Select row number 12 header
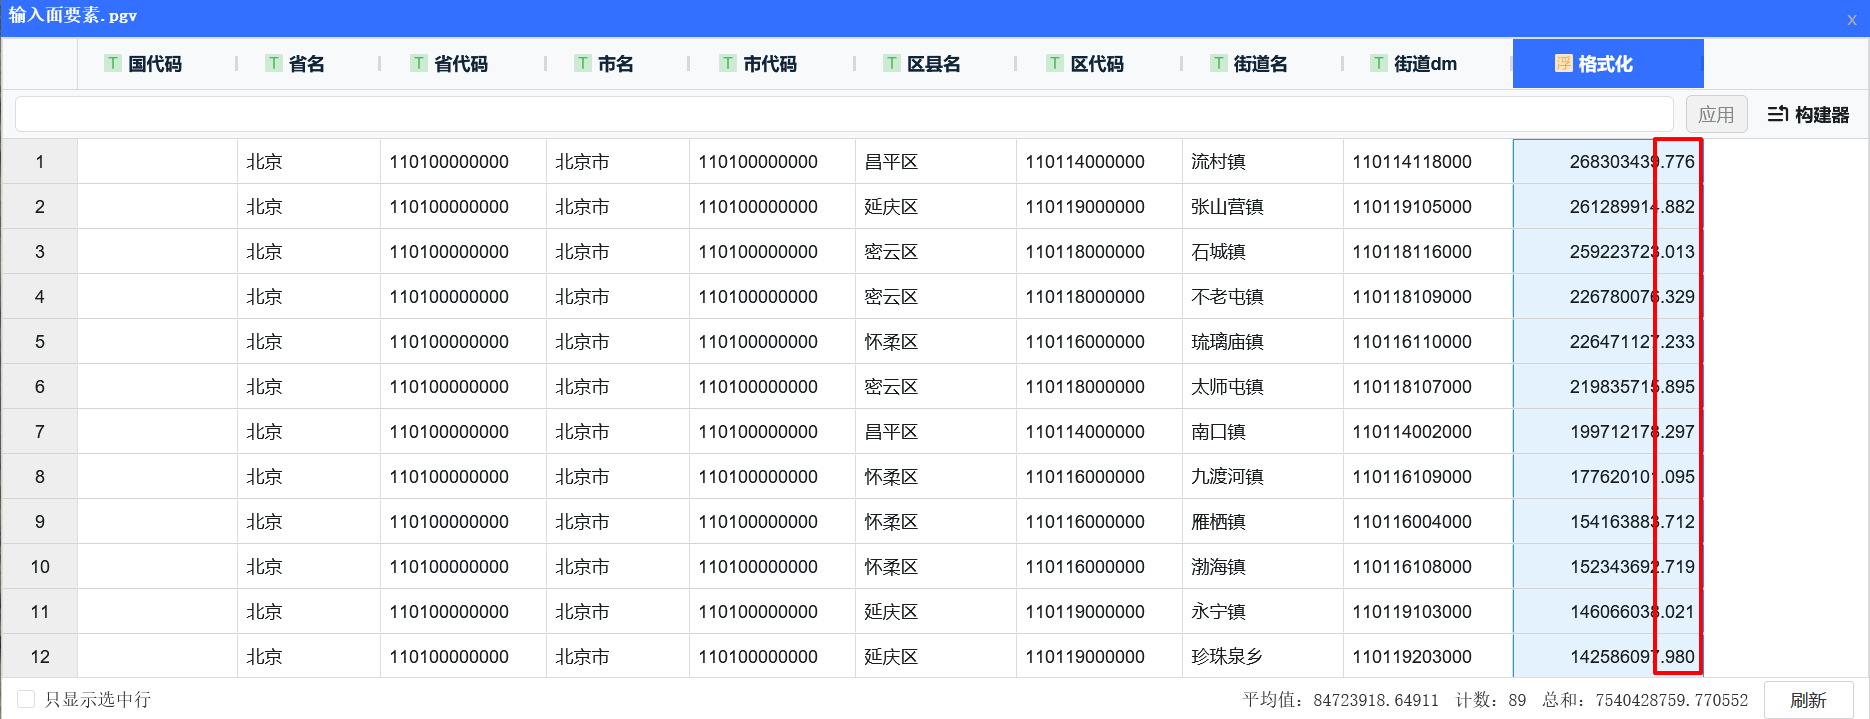 point(40,657)
